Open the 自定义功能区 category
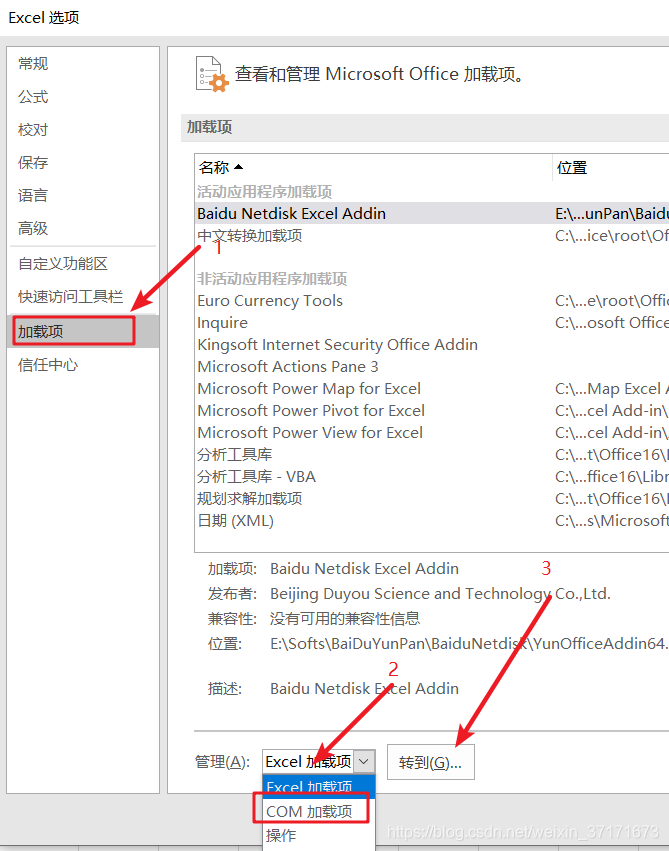669x851 pixels. pos(63,264)
